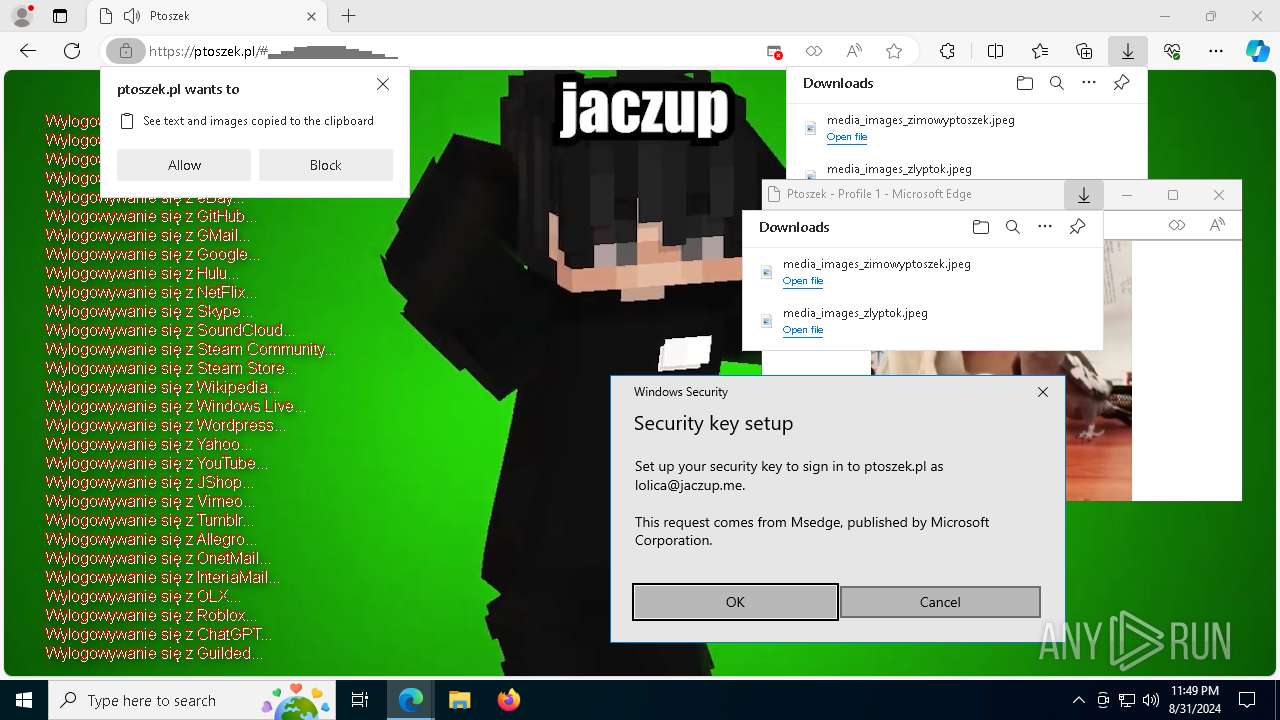Open downloads folder in top Downloads panel
The image size is (1280, 720).
click(1024, 83)
